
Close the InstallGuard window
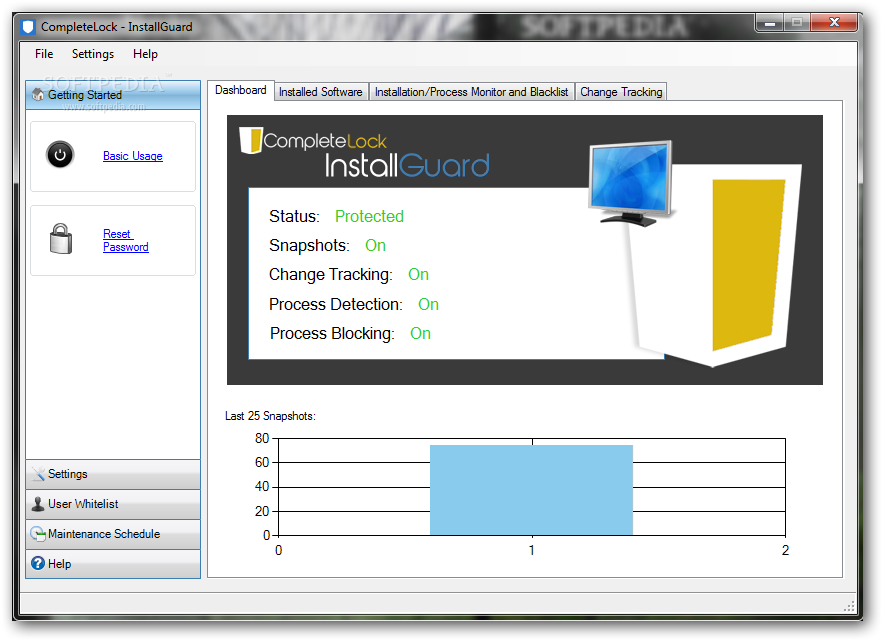click(x=835, y=23)
